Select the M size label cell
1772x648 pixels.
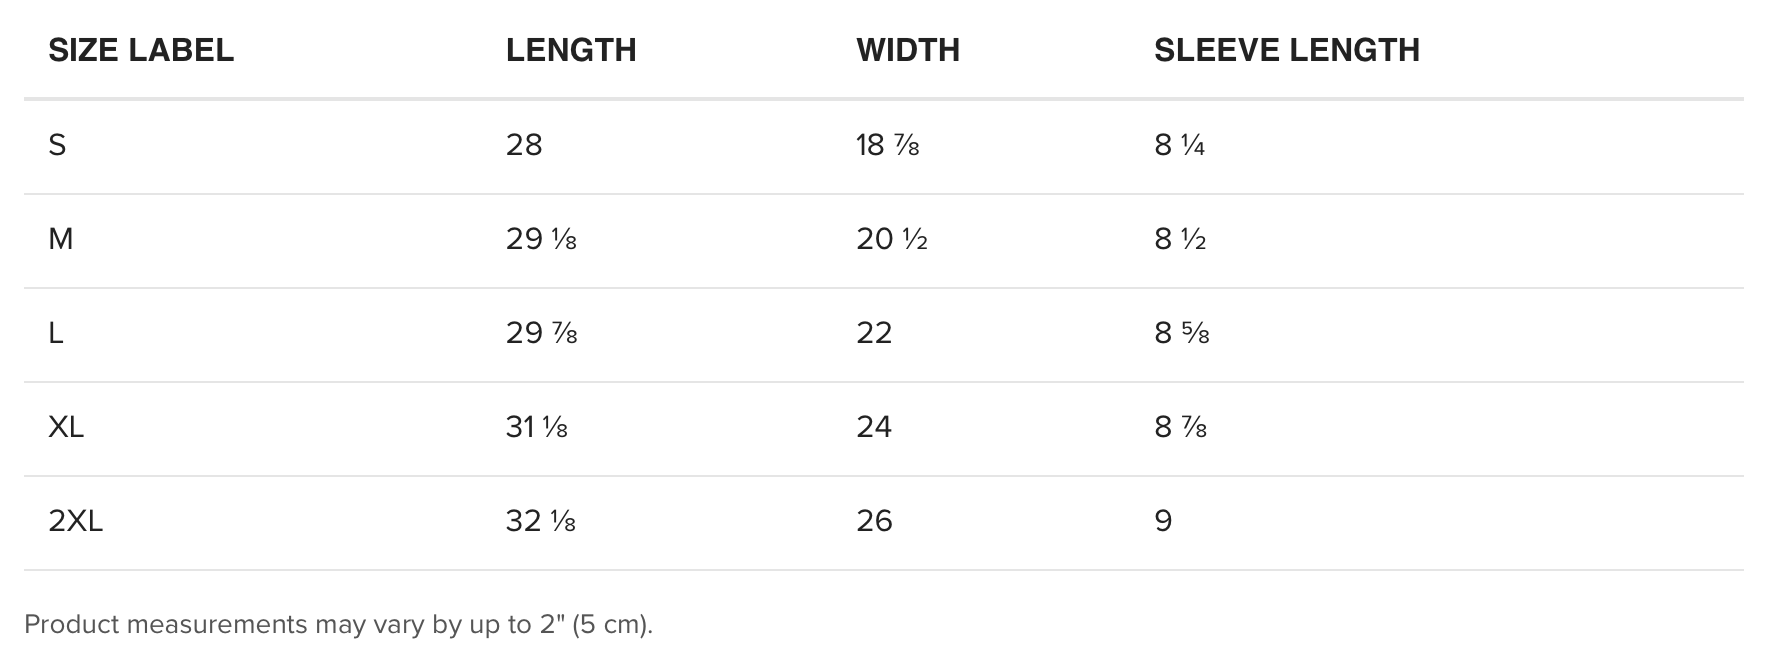click(x=61, y=239)
